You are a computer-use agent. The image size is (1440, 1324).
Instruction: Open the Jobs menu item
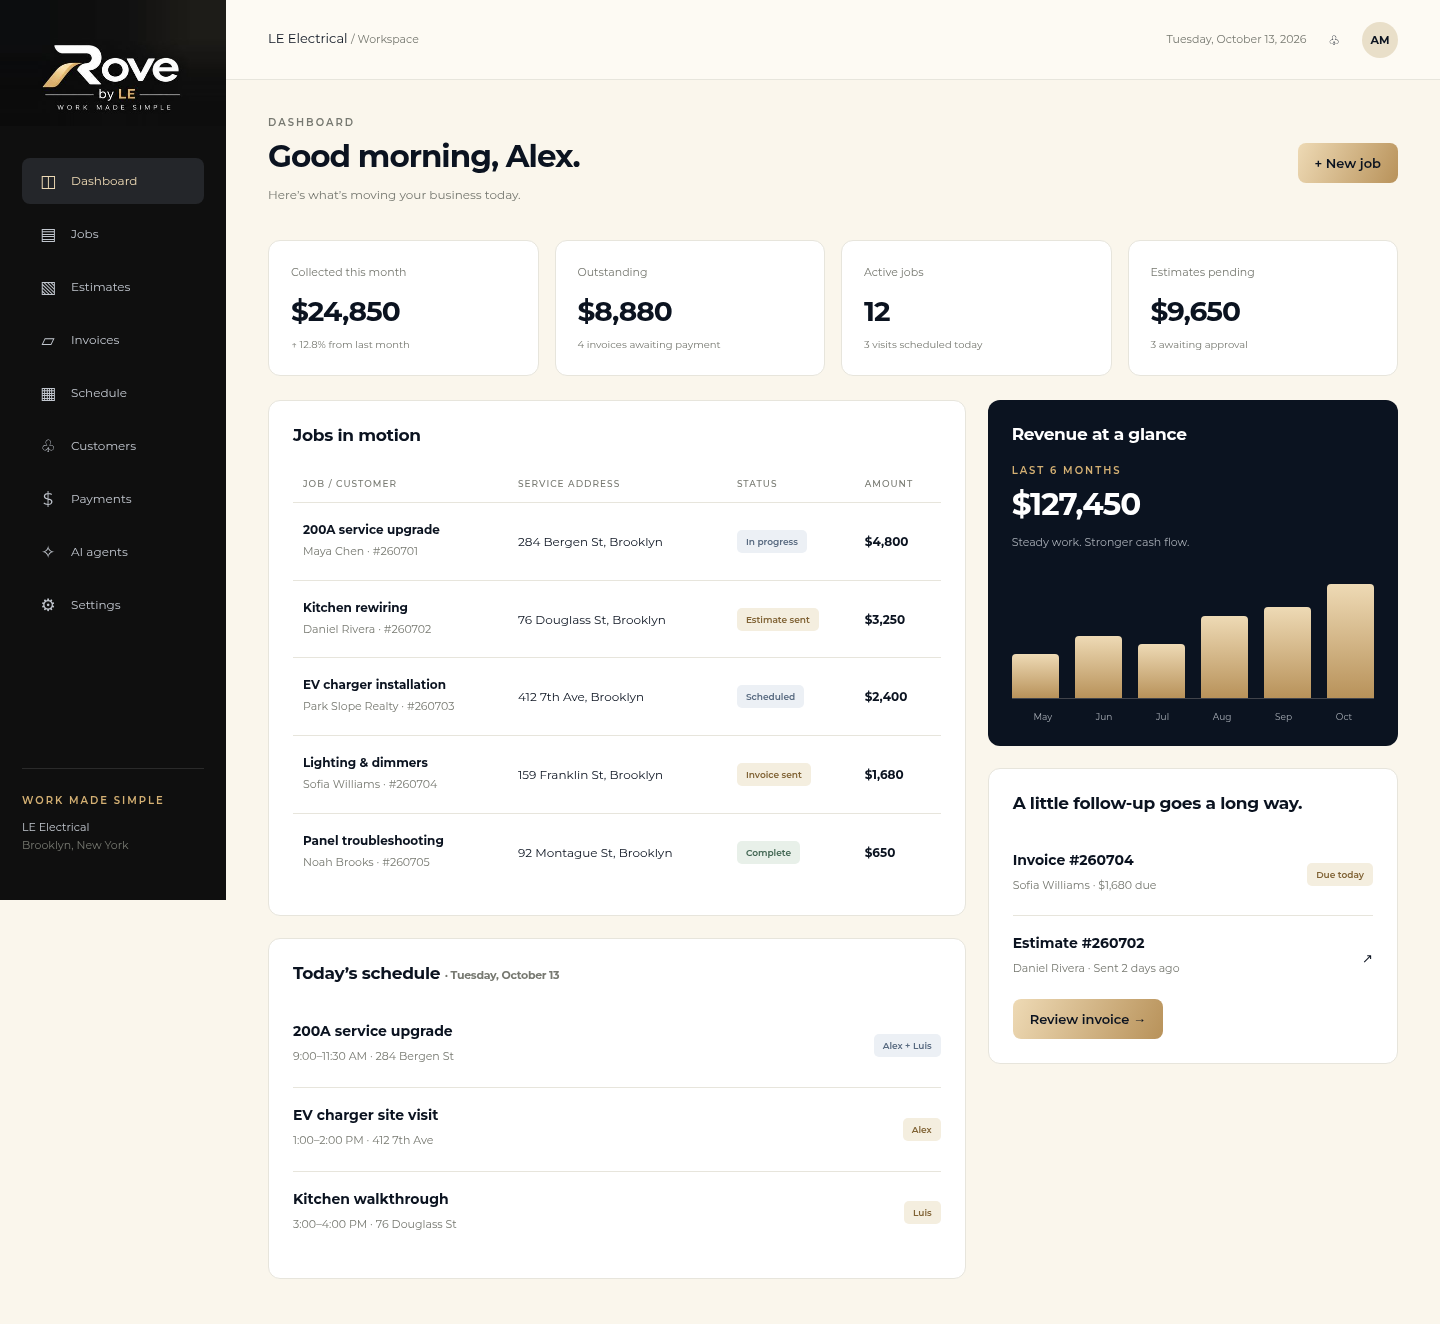click(113, 234)
